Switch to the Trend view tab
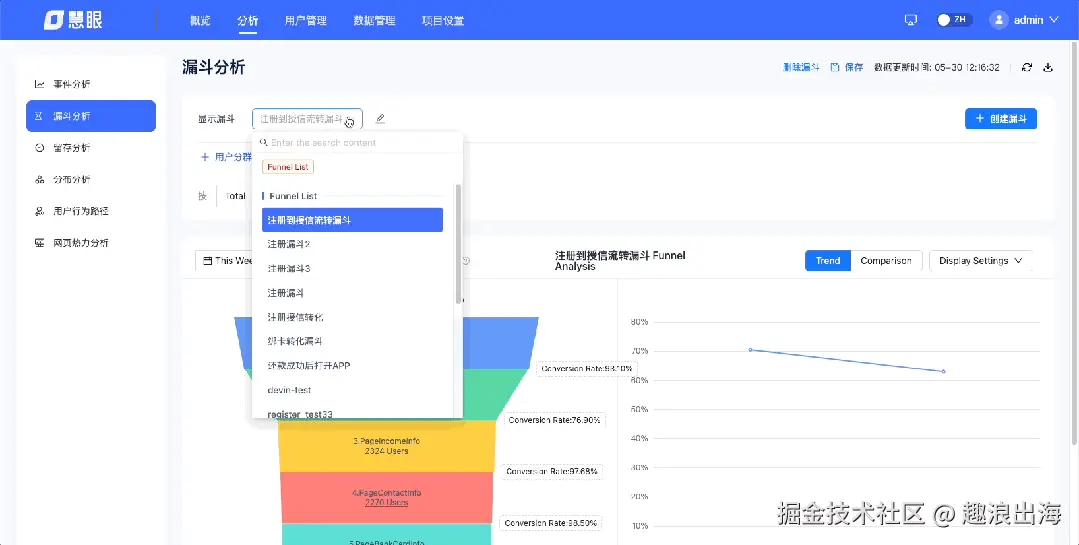Screen dimensions: 1079x545 point(828,261)
